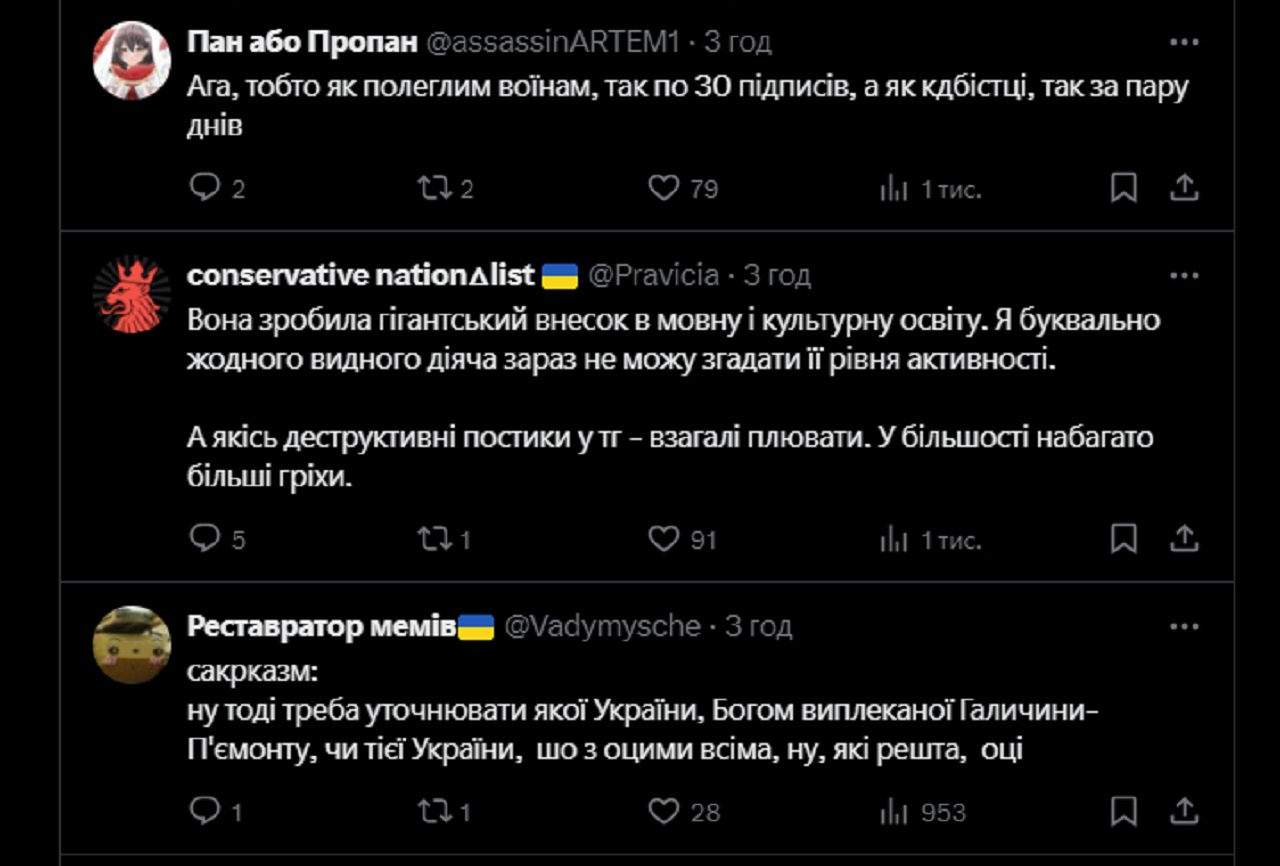Open the @Pravicia tweet's timestamp link
Viewport: 1280px width, 866px height.
[x=777, y=275]
